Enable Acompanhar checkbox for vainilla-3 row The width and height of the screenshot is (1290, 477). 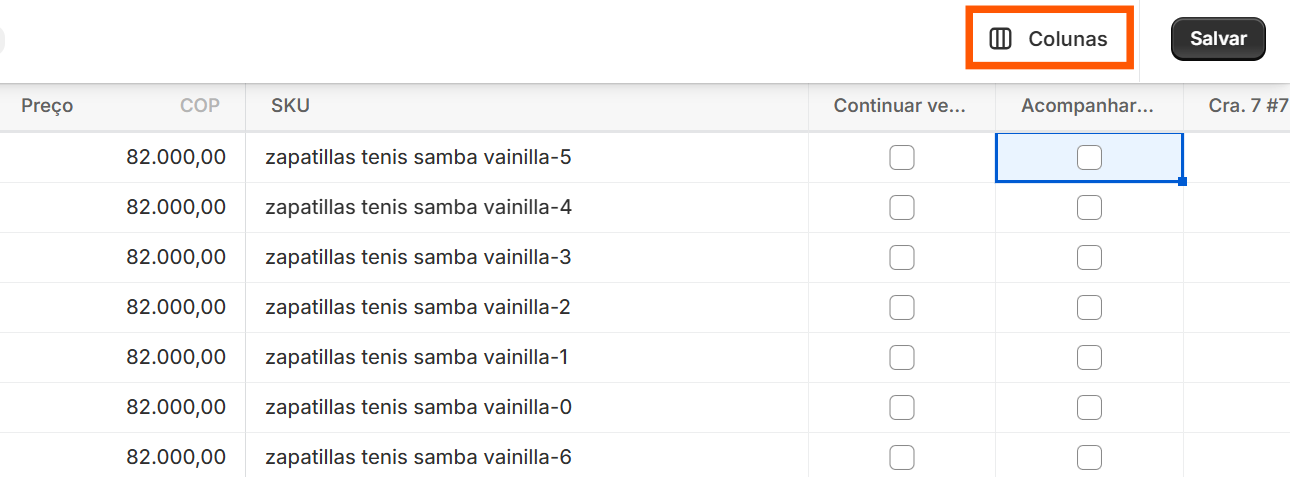[1089, 258]
